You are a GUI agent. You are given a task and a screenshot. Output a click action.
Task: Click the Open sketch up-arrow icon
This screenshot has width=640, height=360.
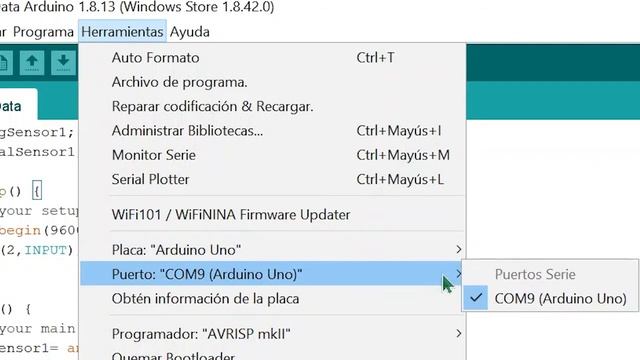pyautogui.click(x=32, y=62)
